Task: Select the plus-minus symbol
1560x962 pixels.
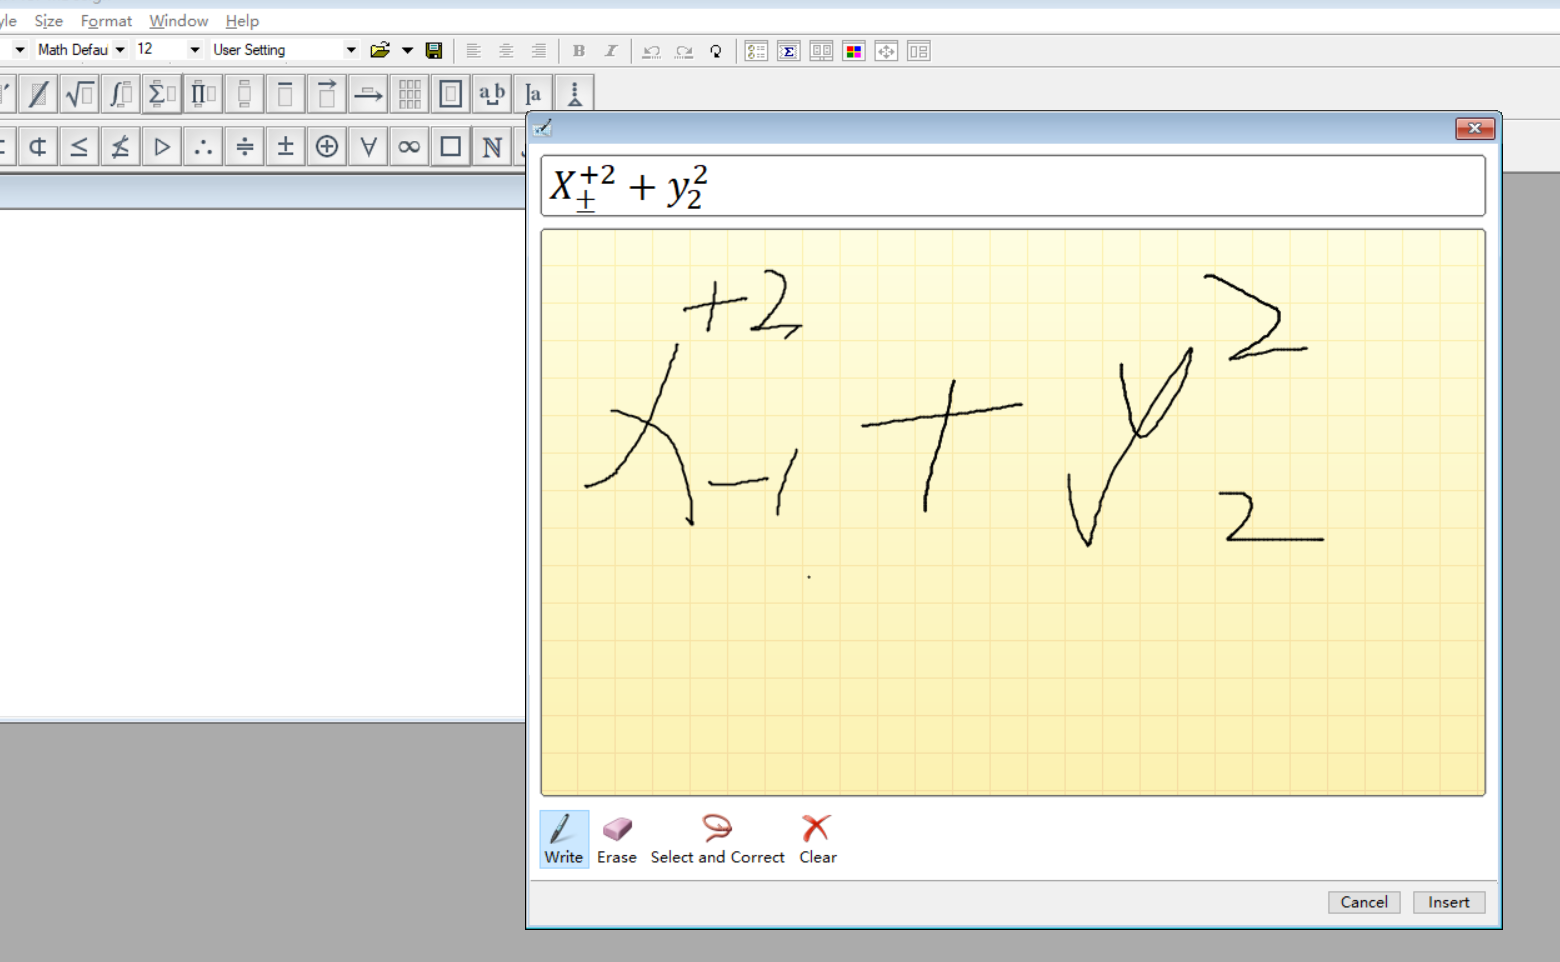Action: tap(285, 146)
